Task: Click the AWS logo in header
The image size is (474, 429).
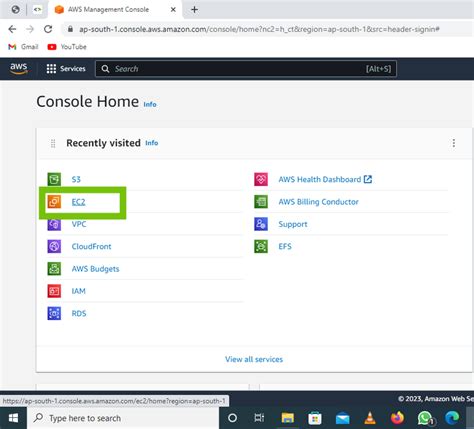Action: (19, 68)
